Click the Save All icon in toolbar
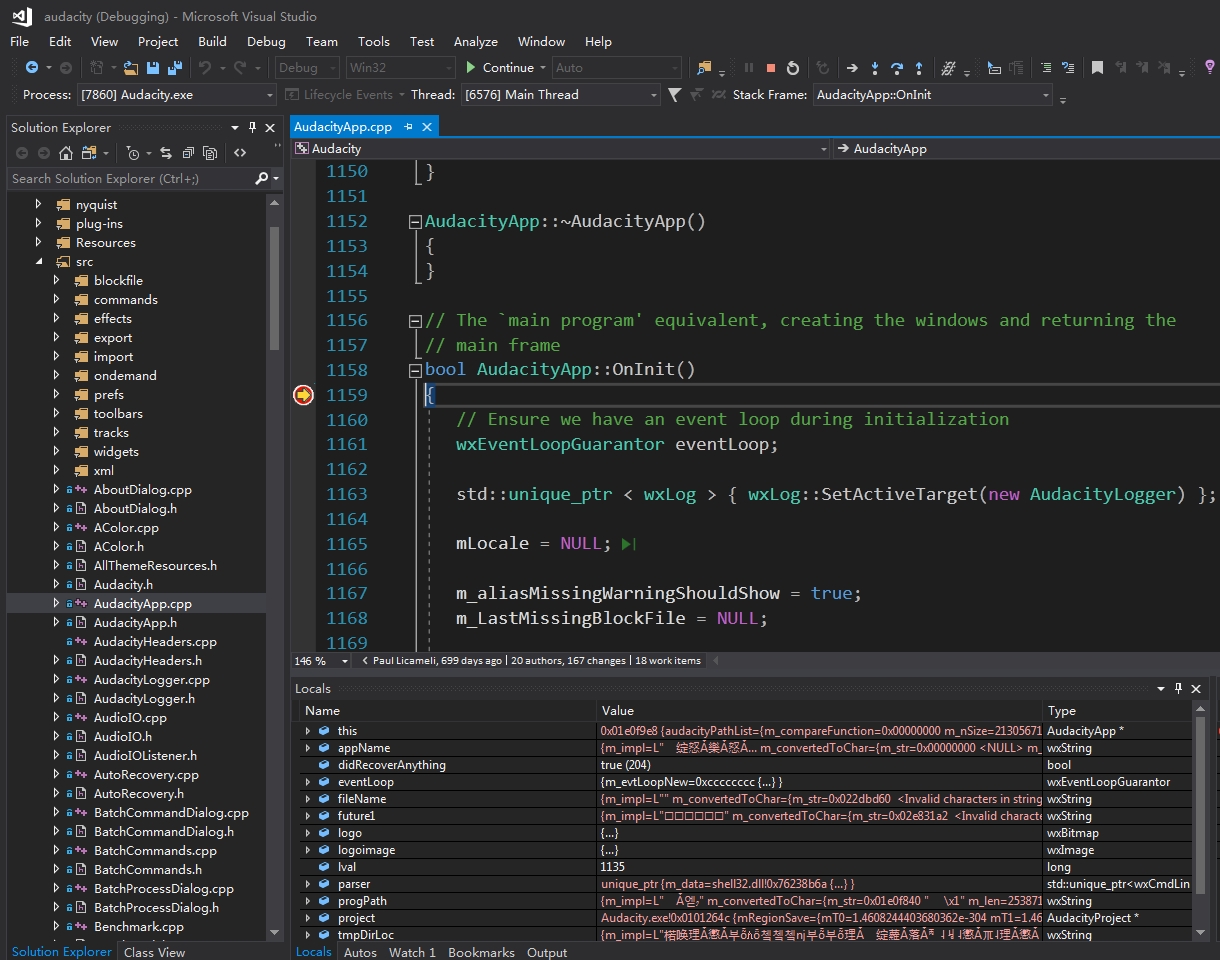The image size is (1220, 960). (175, 68)
